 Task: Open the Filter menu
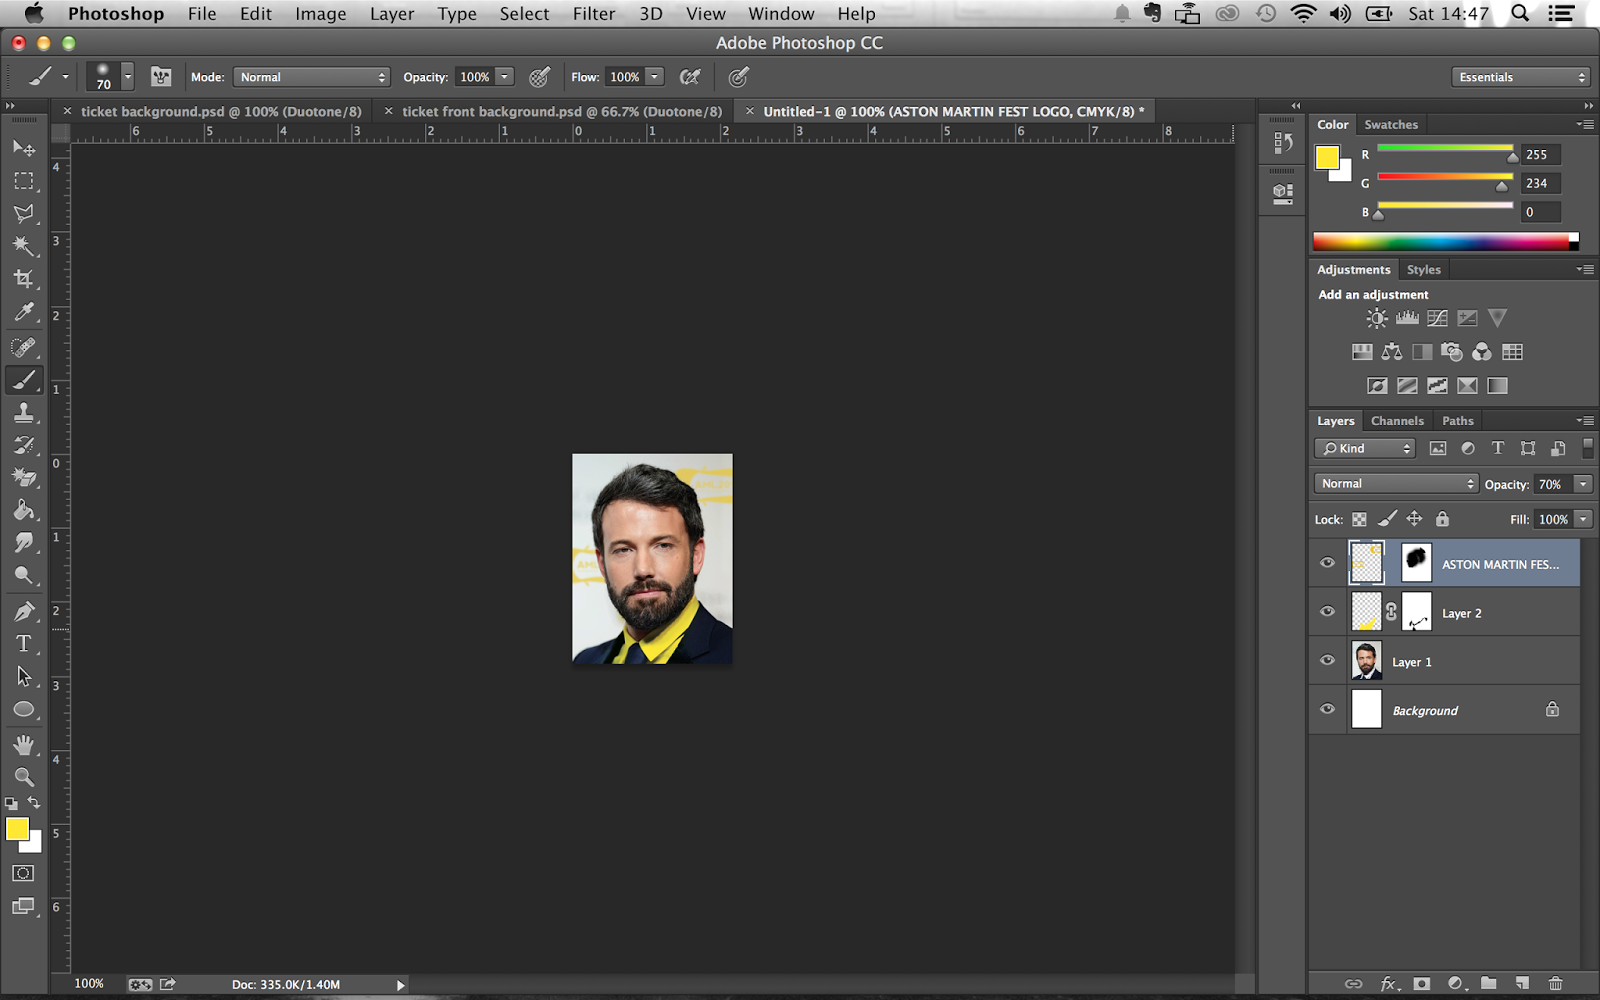(x=594, y=14)
